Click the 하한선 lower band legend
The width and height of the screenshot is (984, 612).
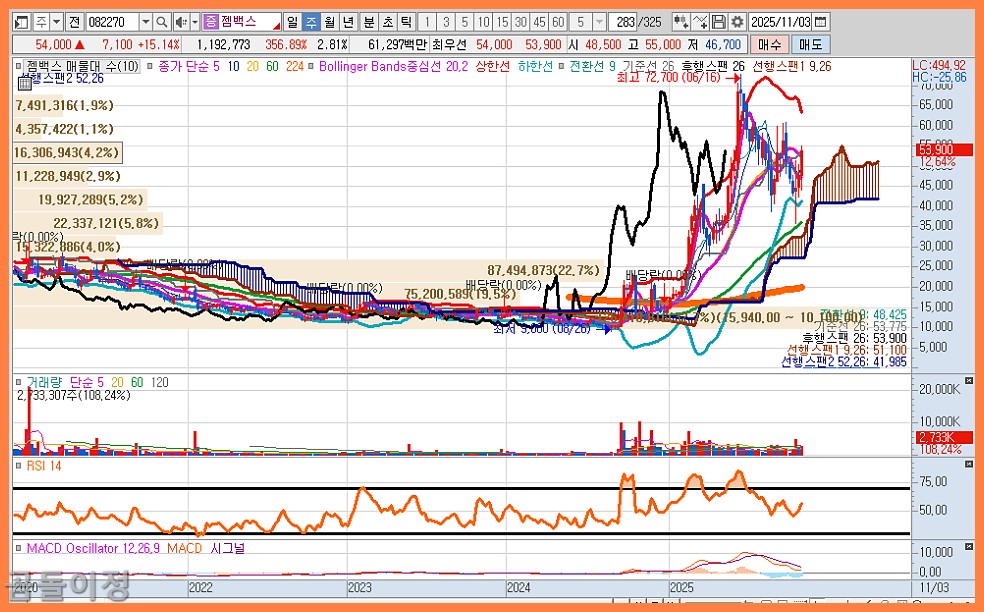pyautogui.click(x=535, y=66)
